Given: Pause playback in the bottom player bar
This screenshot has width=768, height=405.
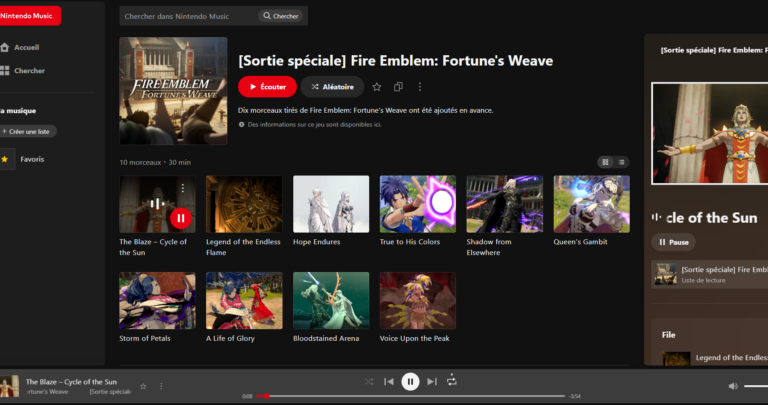Looking at the screenshot, I should point(410,381).
